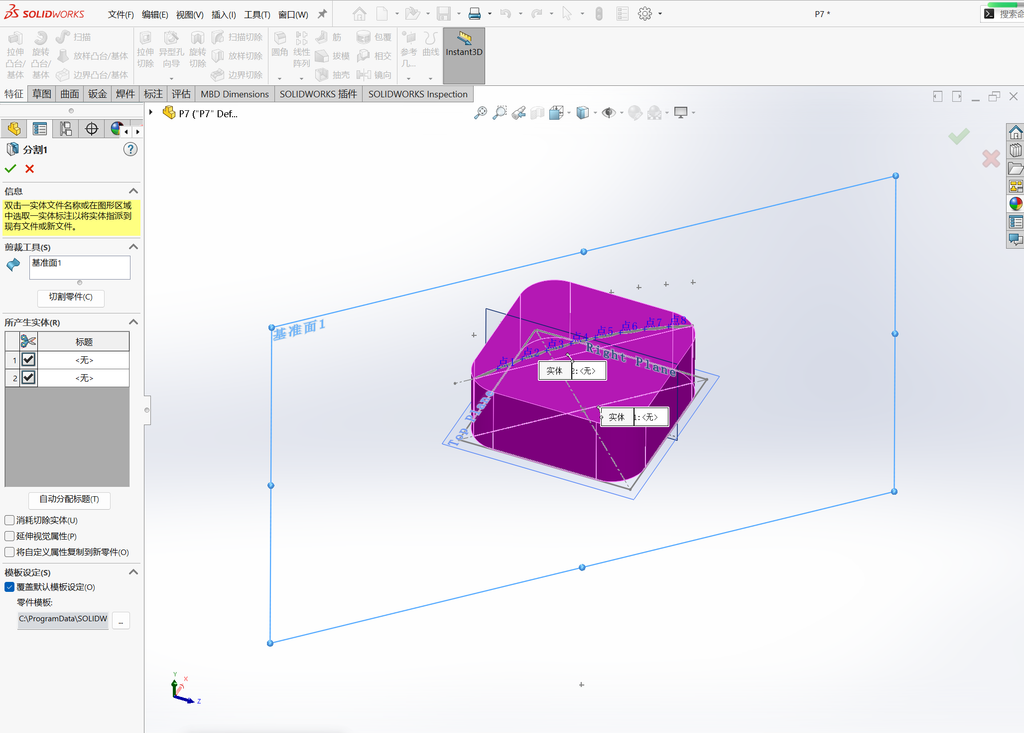Image resolution: width=1024 pixels, height=733 pixels.
Task: Click the 实体 2 callout label in viewport
Action: (571, 370)
